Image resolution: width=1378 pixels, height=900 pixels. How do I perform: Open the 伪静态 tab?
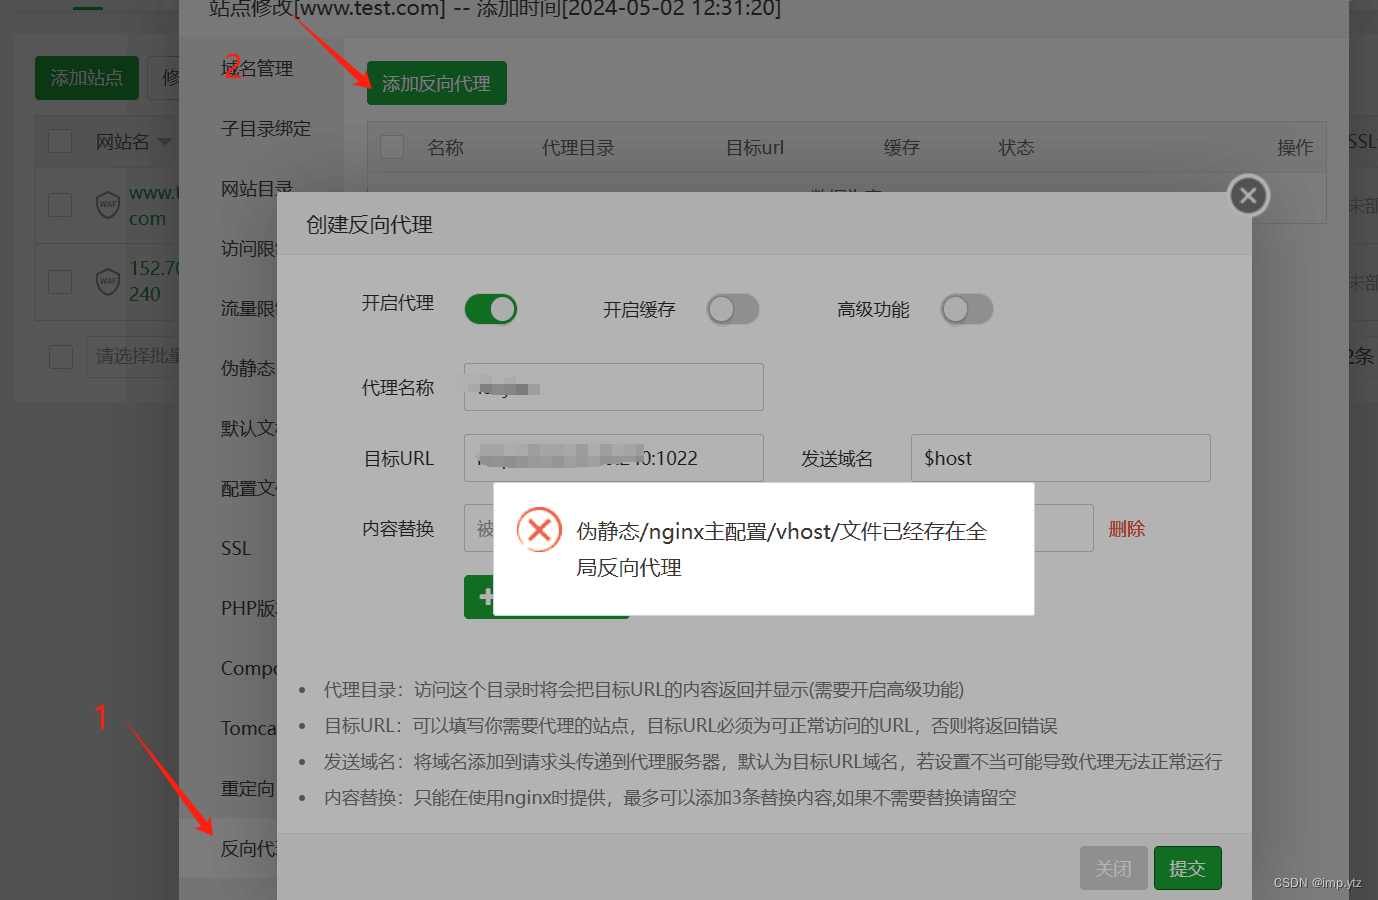pos(248,368)
